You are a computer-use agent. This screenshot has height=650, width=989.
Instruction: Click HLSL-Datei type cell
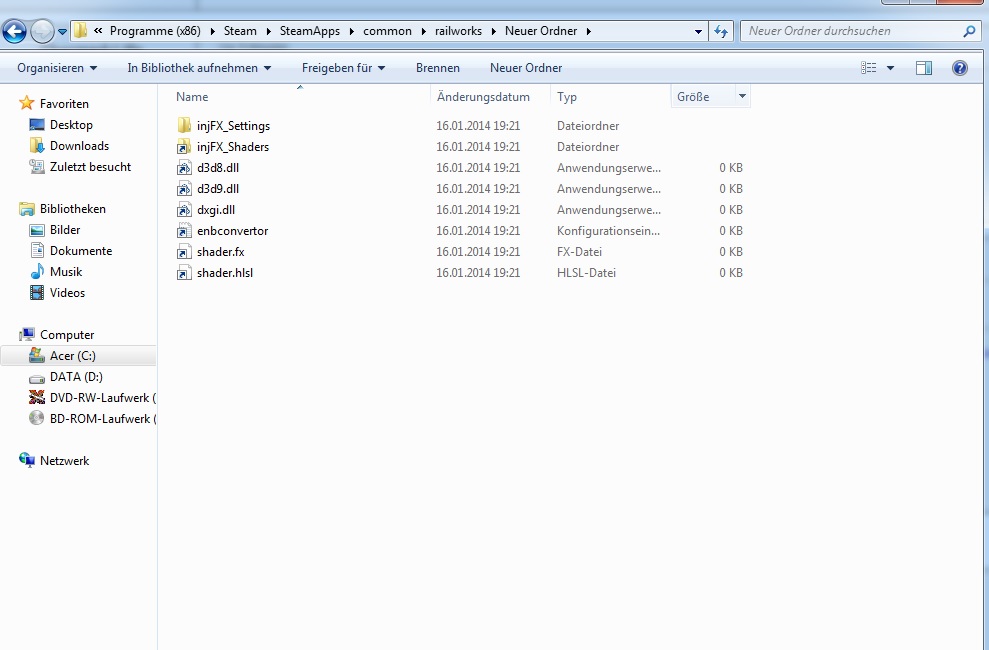coord(586,272)
